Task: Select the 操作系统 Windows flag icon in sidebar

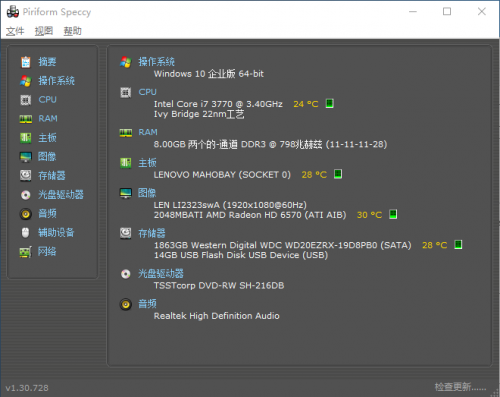Action: pyautogui.click(x=26, y=81)
